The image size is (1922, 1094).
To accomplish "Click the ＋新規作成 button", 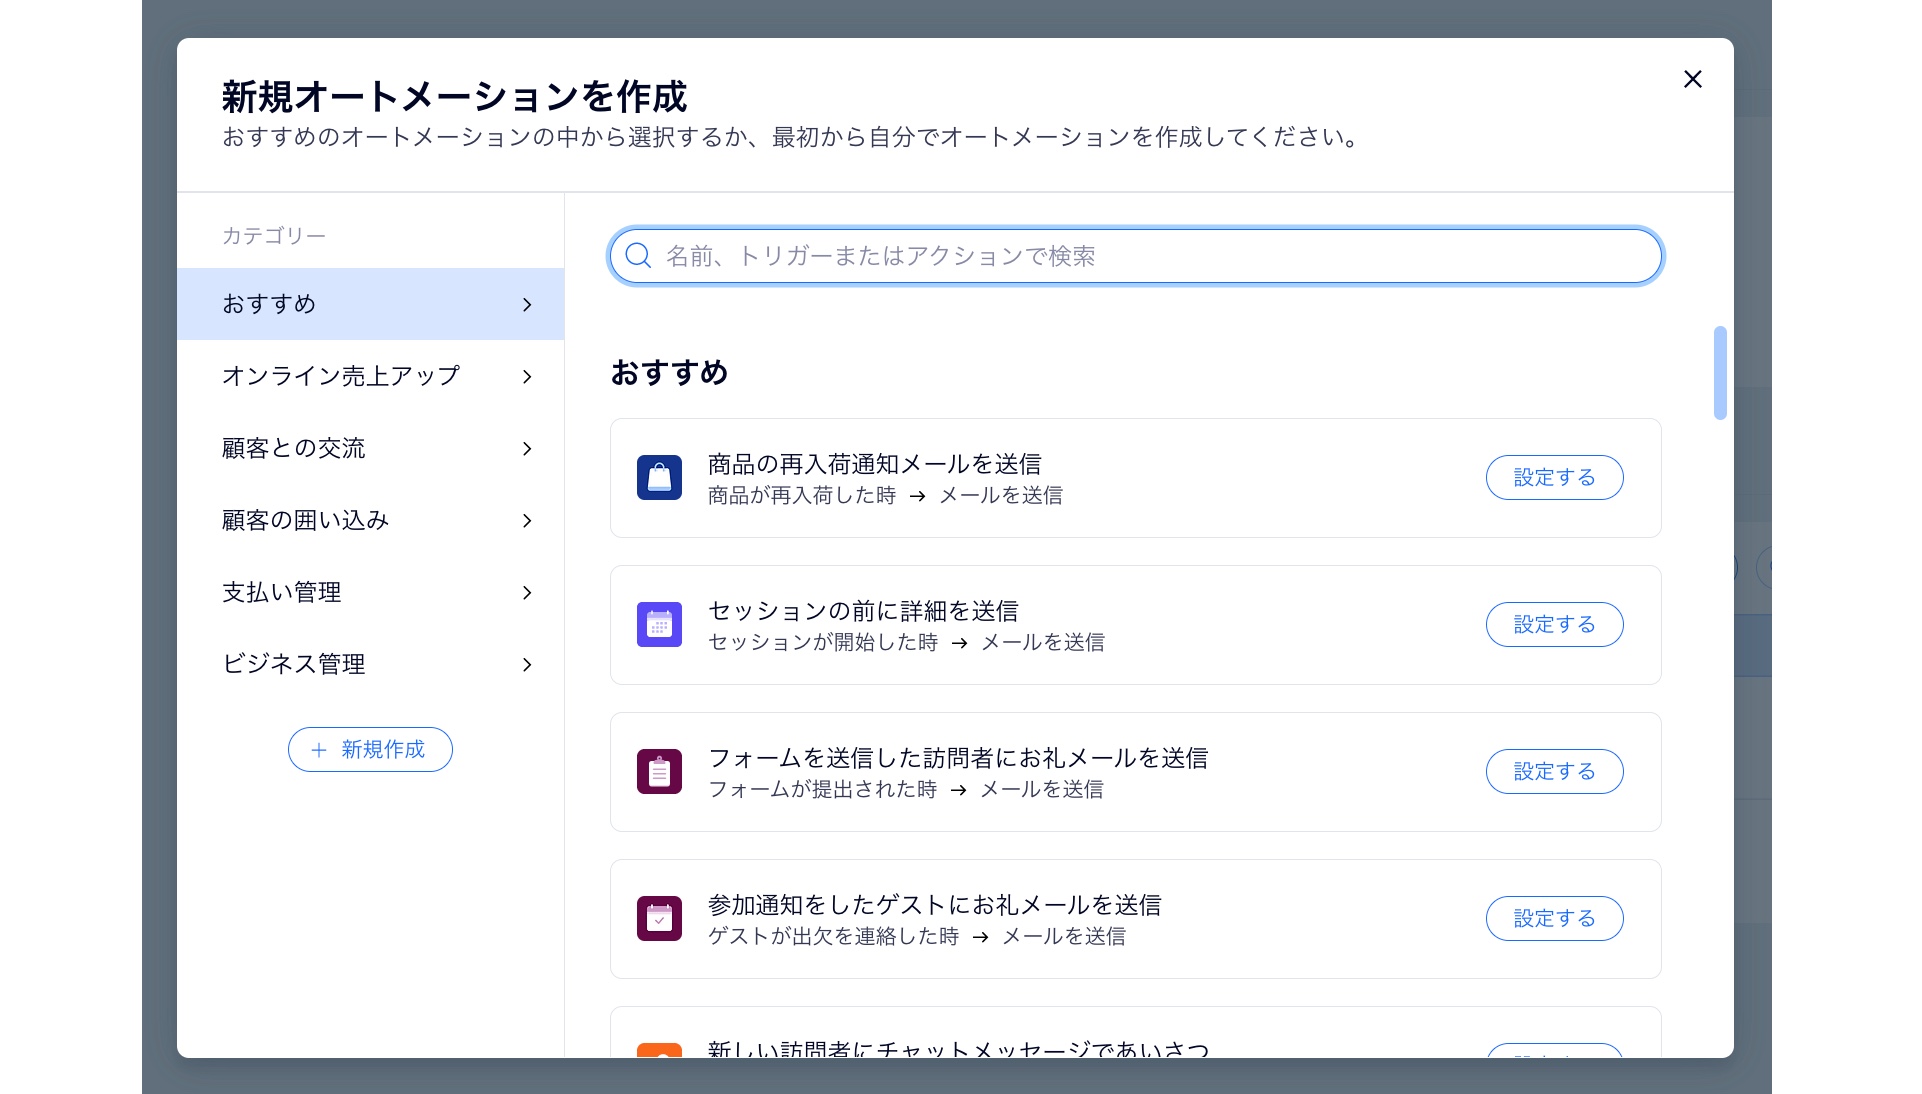I will click(370, 750).
